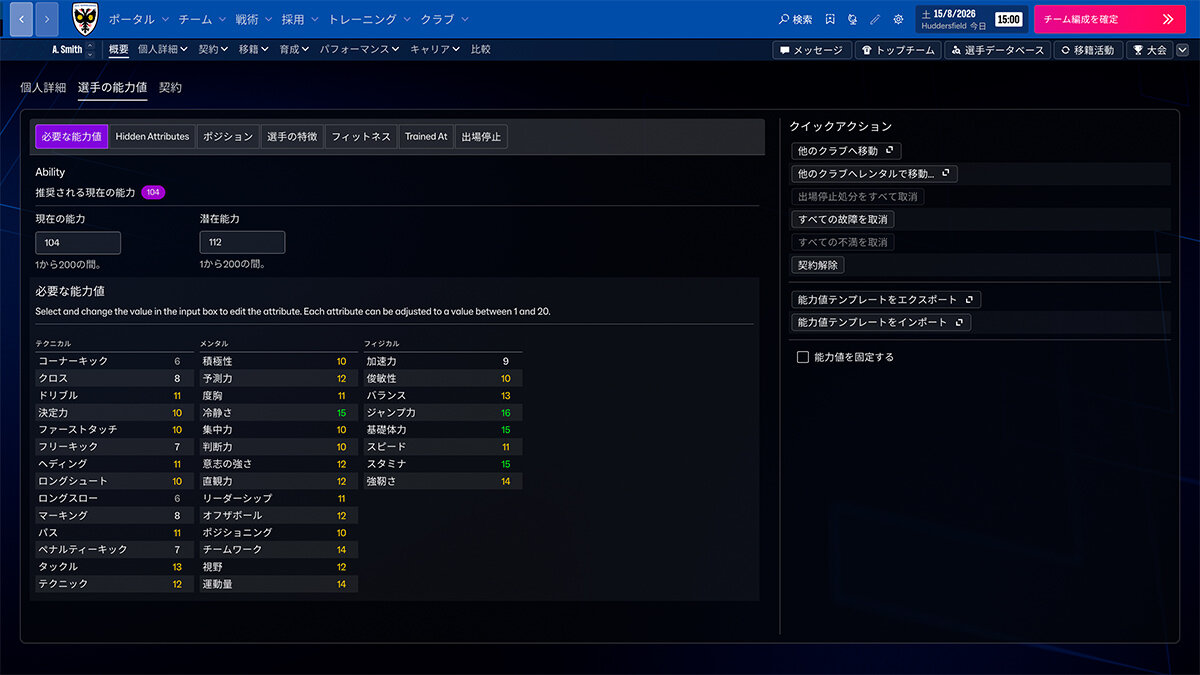
Task: Click 他のクラブへレンタルで移動 quick action
Action: click(873, 174)
